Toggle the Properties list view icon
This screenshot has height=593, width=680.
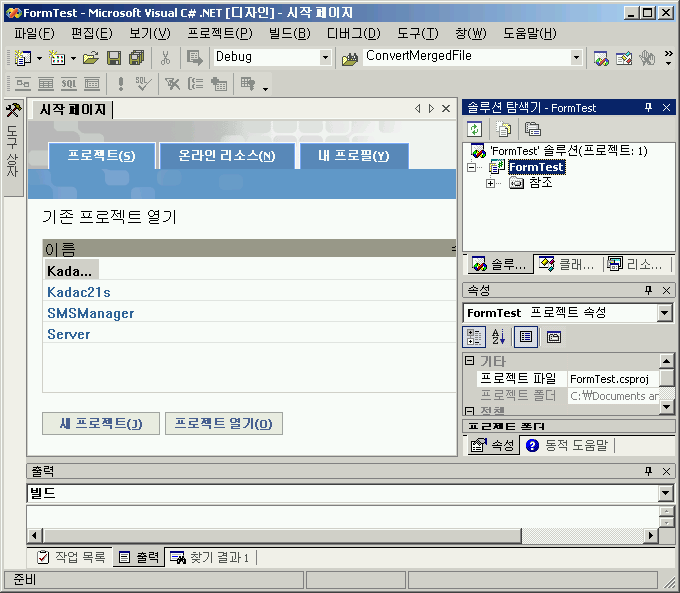point(526,337)
